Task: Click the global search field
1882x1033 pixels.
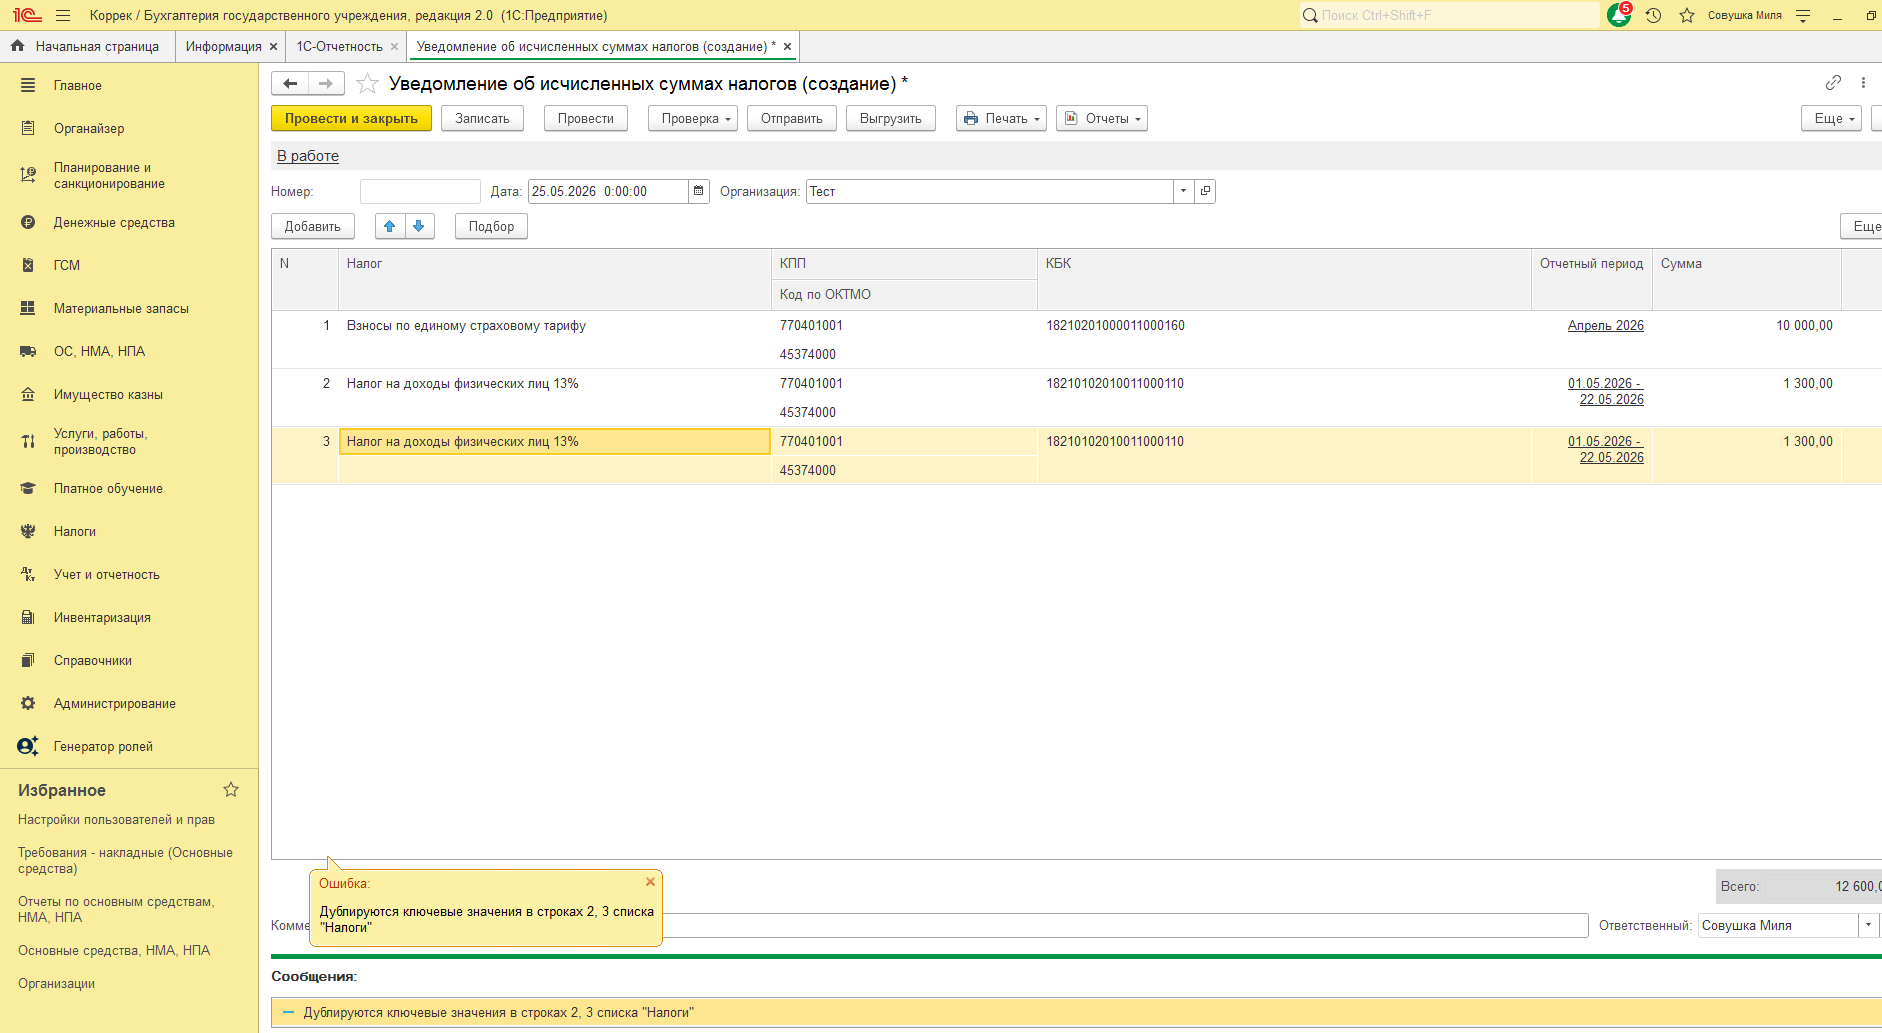Action: pos(1449,15)
